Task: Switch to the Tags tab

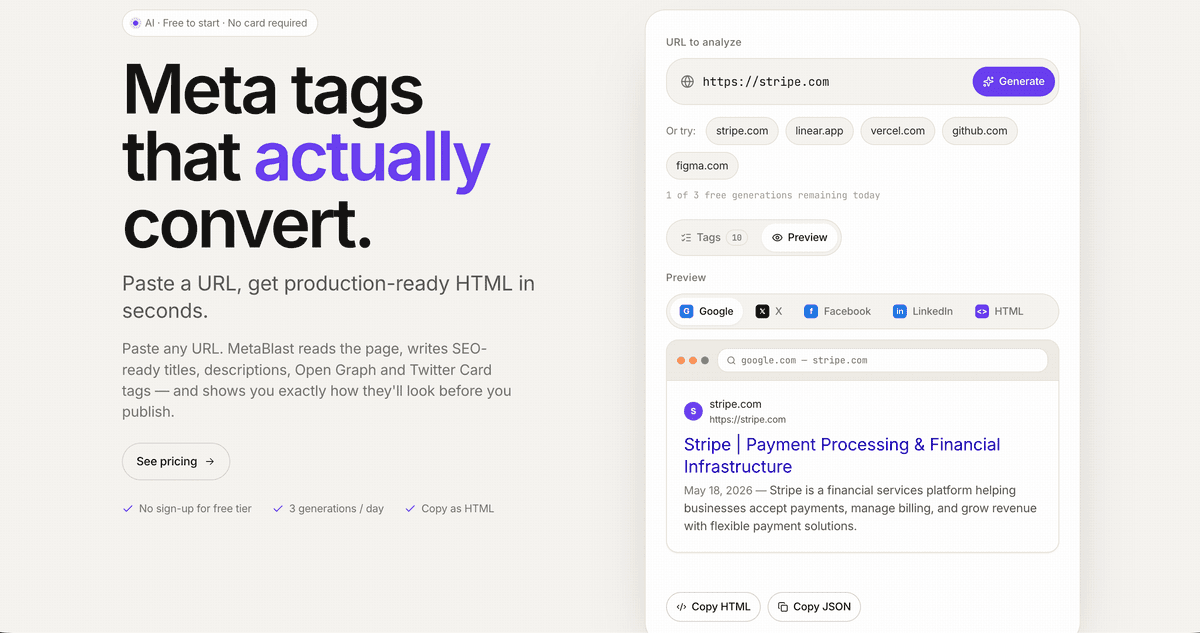Action: pos(713,238)
